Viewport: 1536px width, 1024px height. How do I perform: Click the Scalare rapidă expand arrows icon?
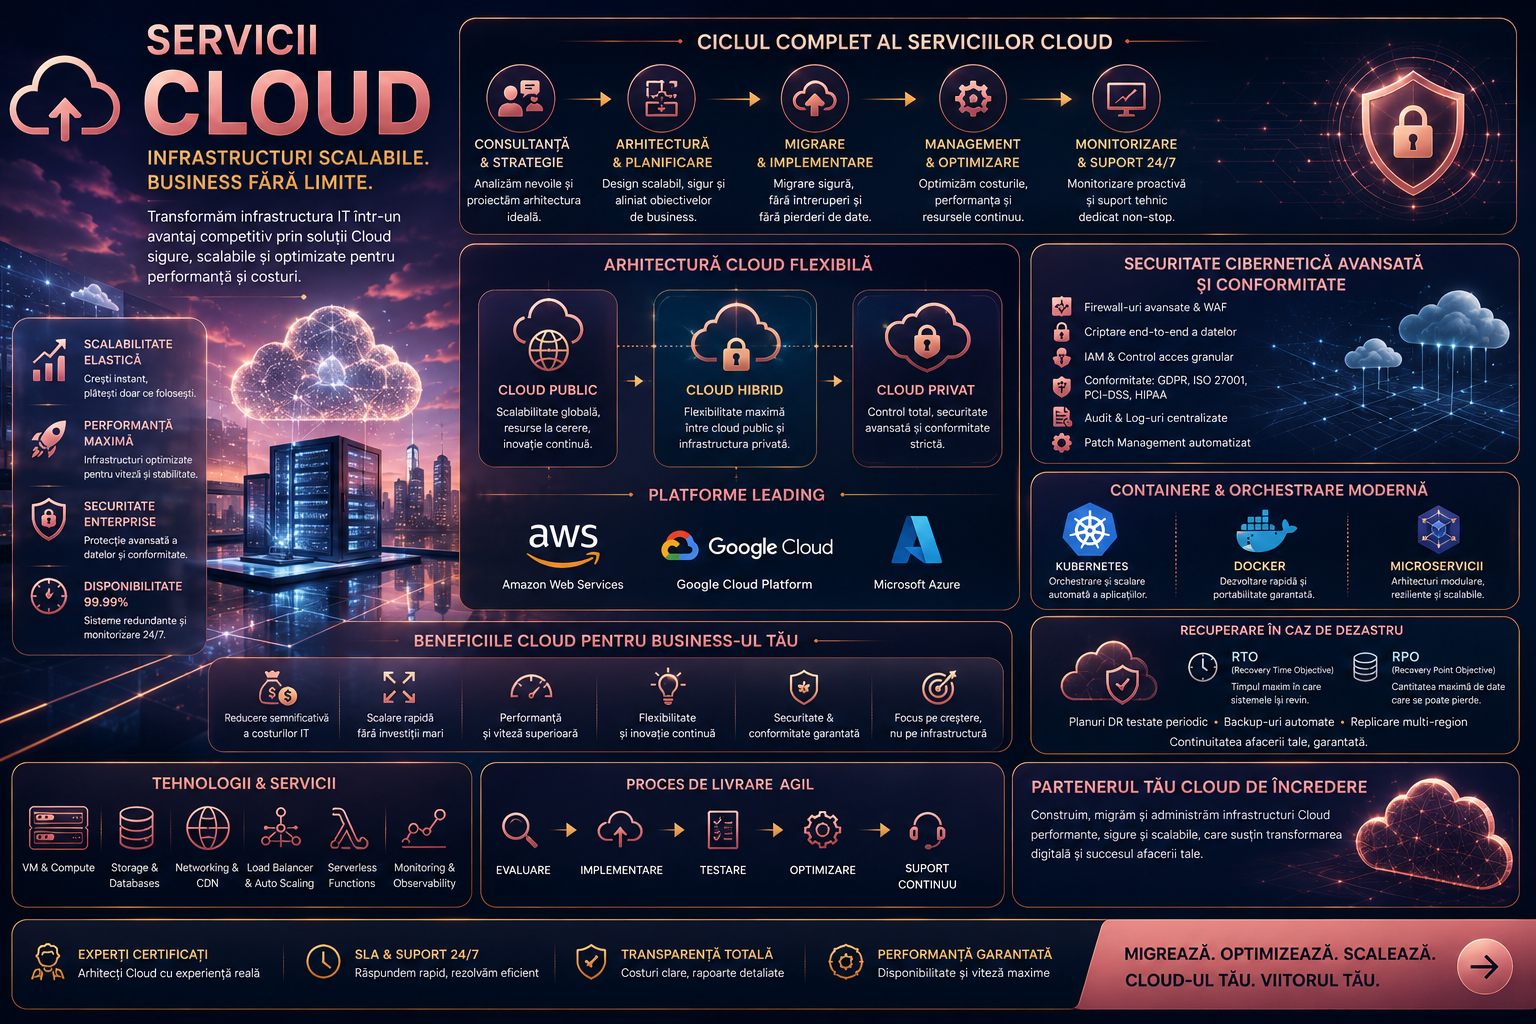pyautogui.click(x=399, y=688)
